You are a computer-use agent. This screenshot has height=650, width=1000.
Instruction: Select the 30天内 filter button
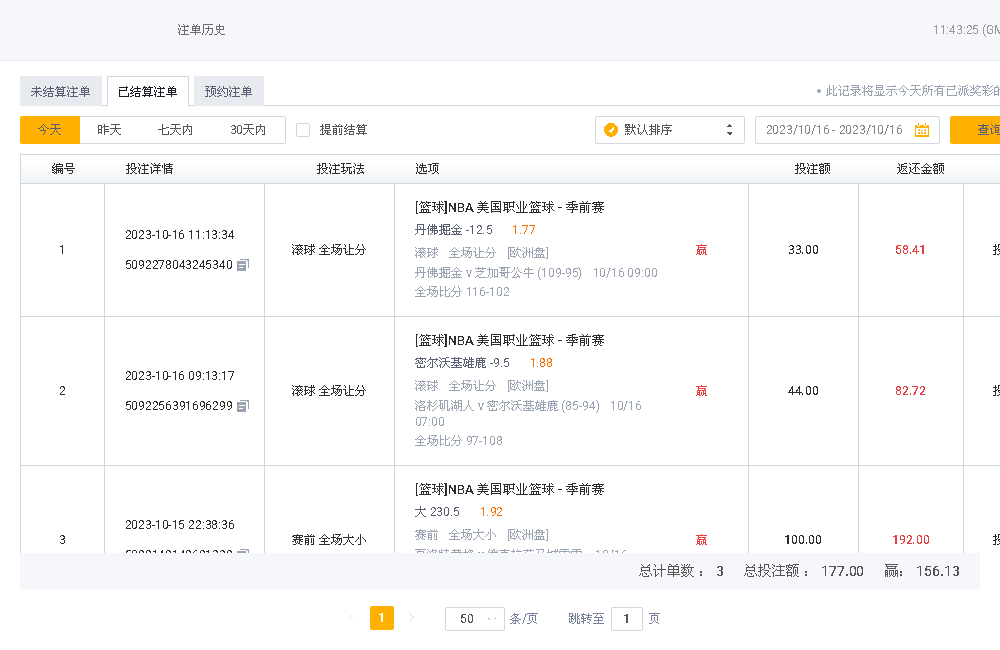click(x=248, y=130)
